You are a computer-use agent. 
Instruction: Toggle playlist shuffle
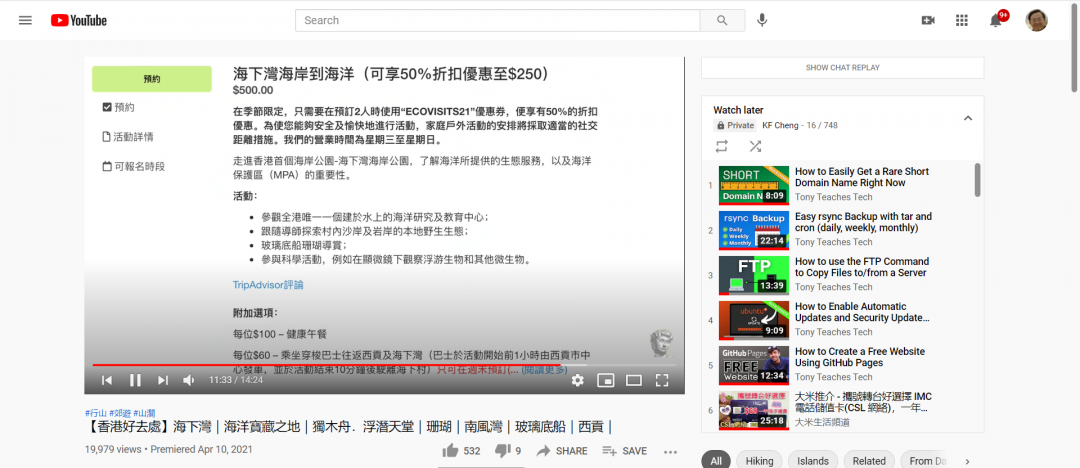(x=755, y=146)
